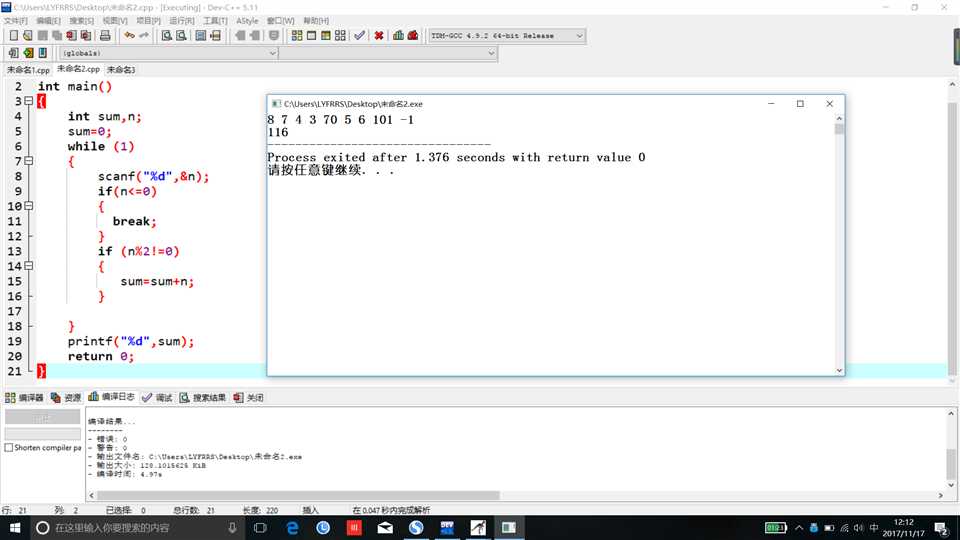Open Microsoft Edge from taskbar

tap(292, 528)
